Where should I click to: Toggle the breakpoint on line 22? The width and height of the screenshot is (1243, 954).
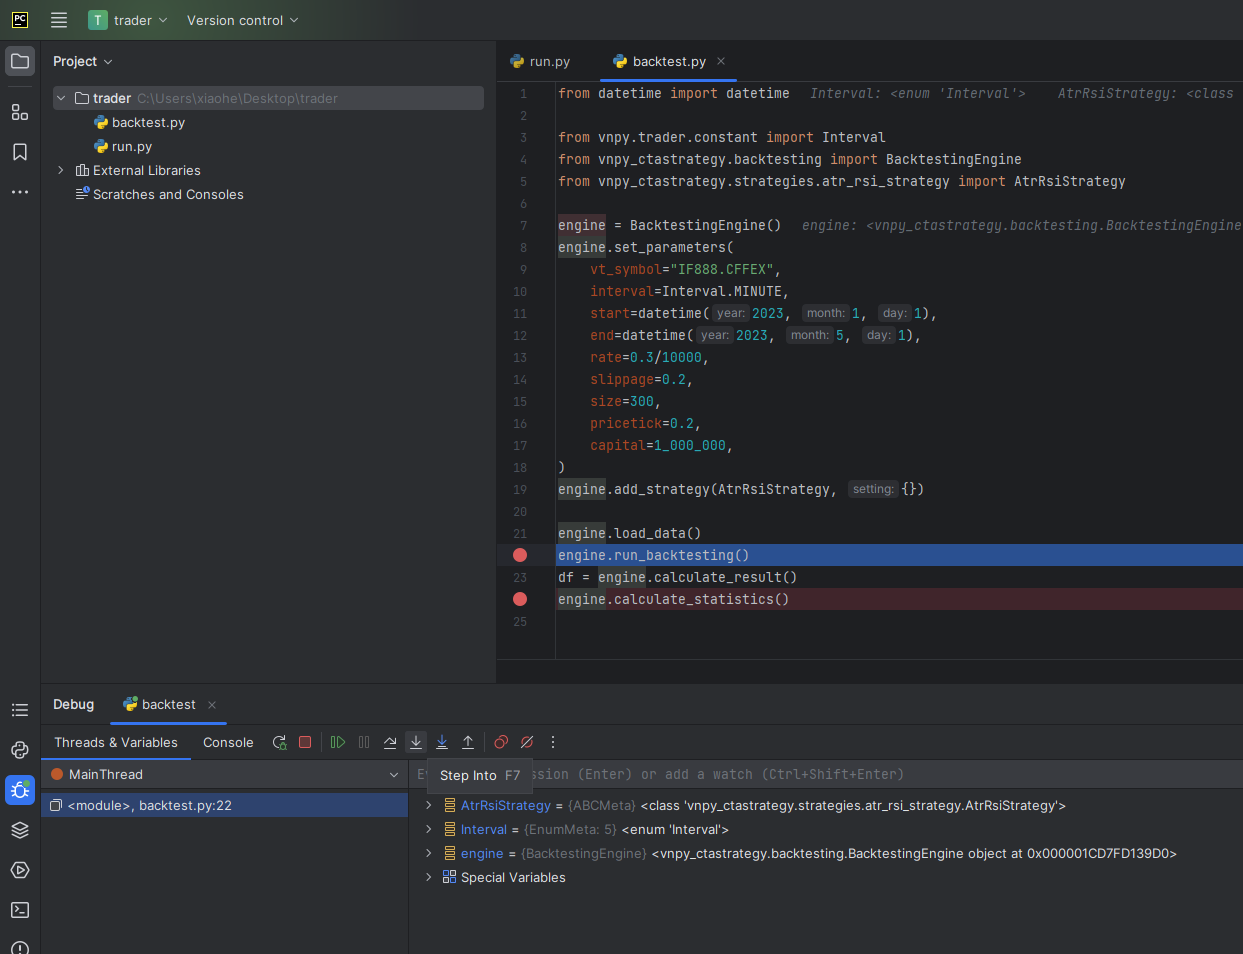coord(520,555)
